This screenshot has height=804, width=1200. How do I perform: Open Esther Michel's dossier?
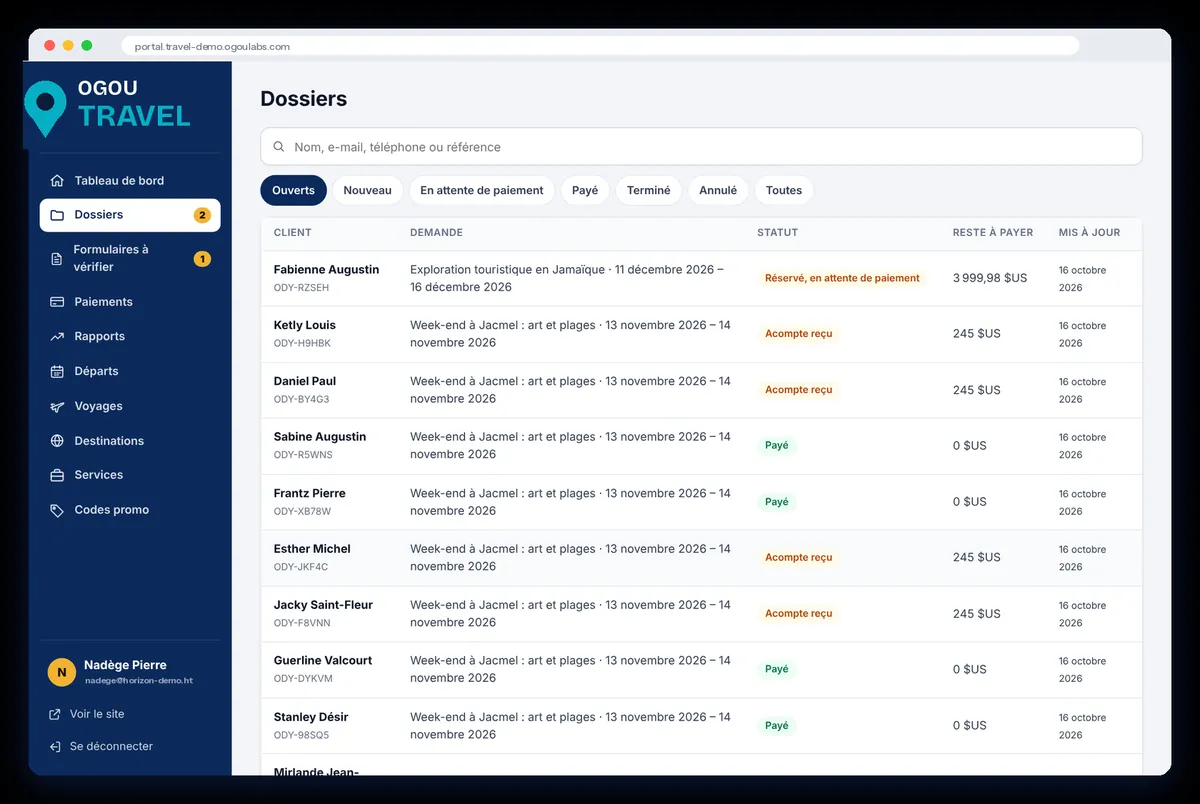point(701,558)
